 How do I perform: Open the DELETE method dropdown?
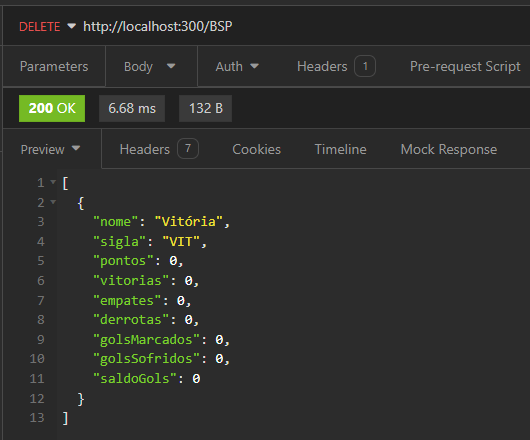(x=47, y=26)
